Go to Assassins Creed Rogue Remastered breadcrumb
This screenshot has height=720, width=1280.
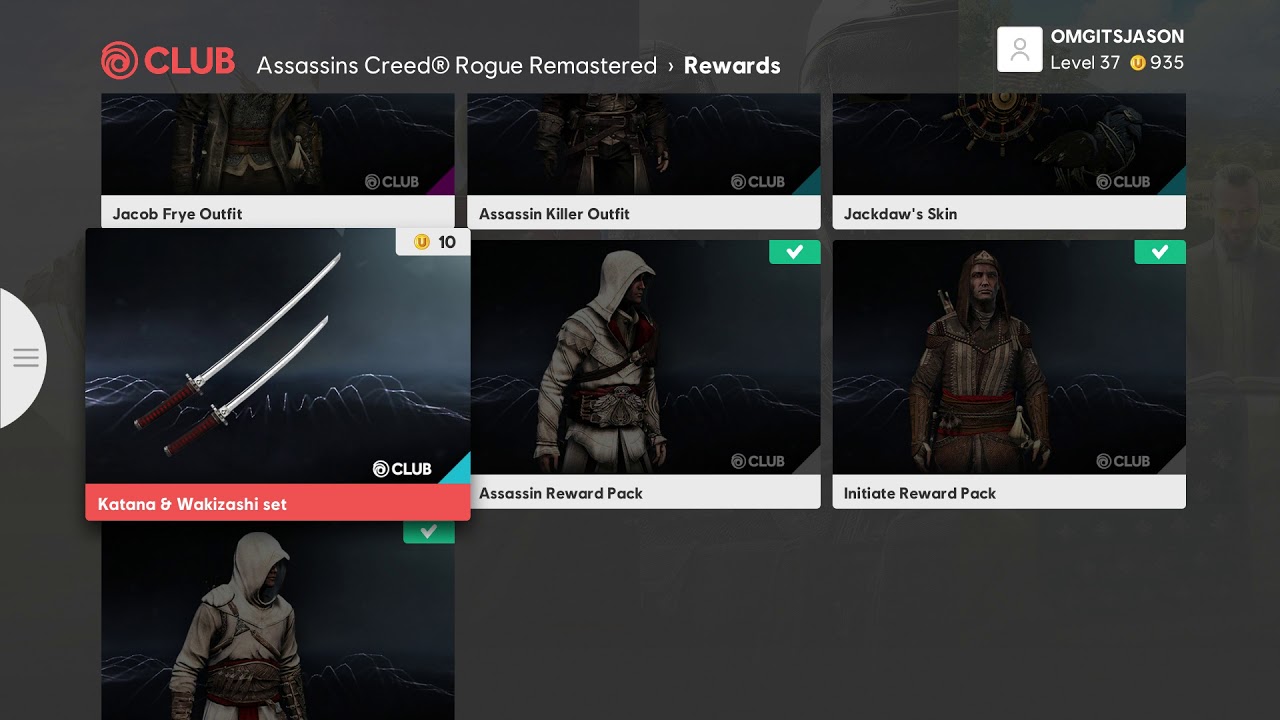(x=456, y=66)
